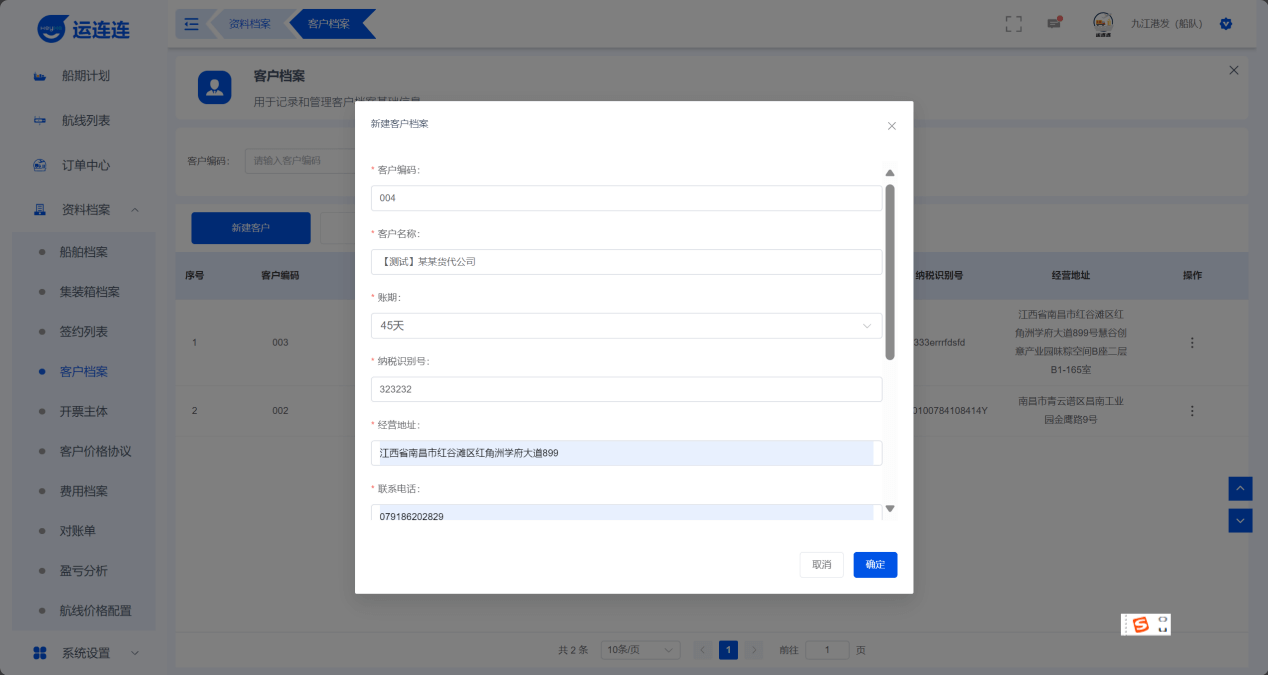
Task: Click the fullscreen toggle icon in header
Action: (1013, 24)
